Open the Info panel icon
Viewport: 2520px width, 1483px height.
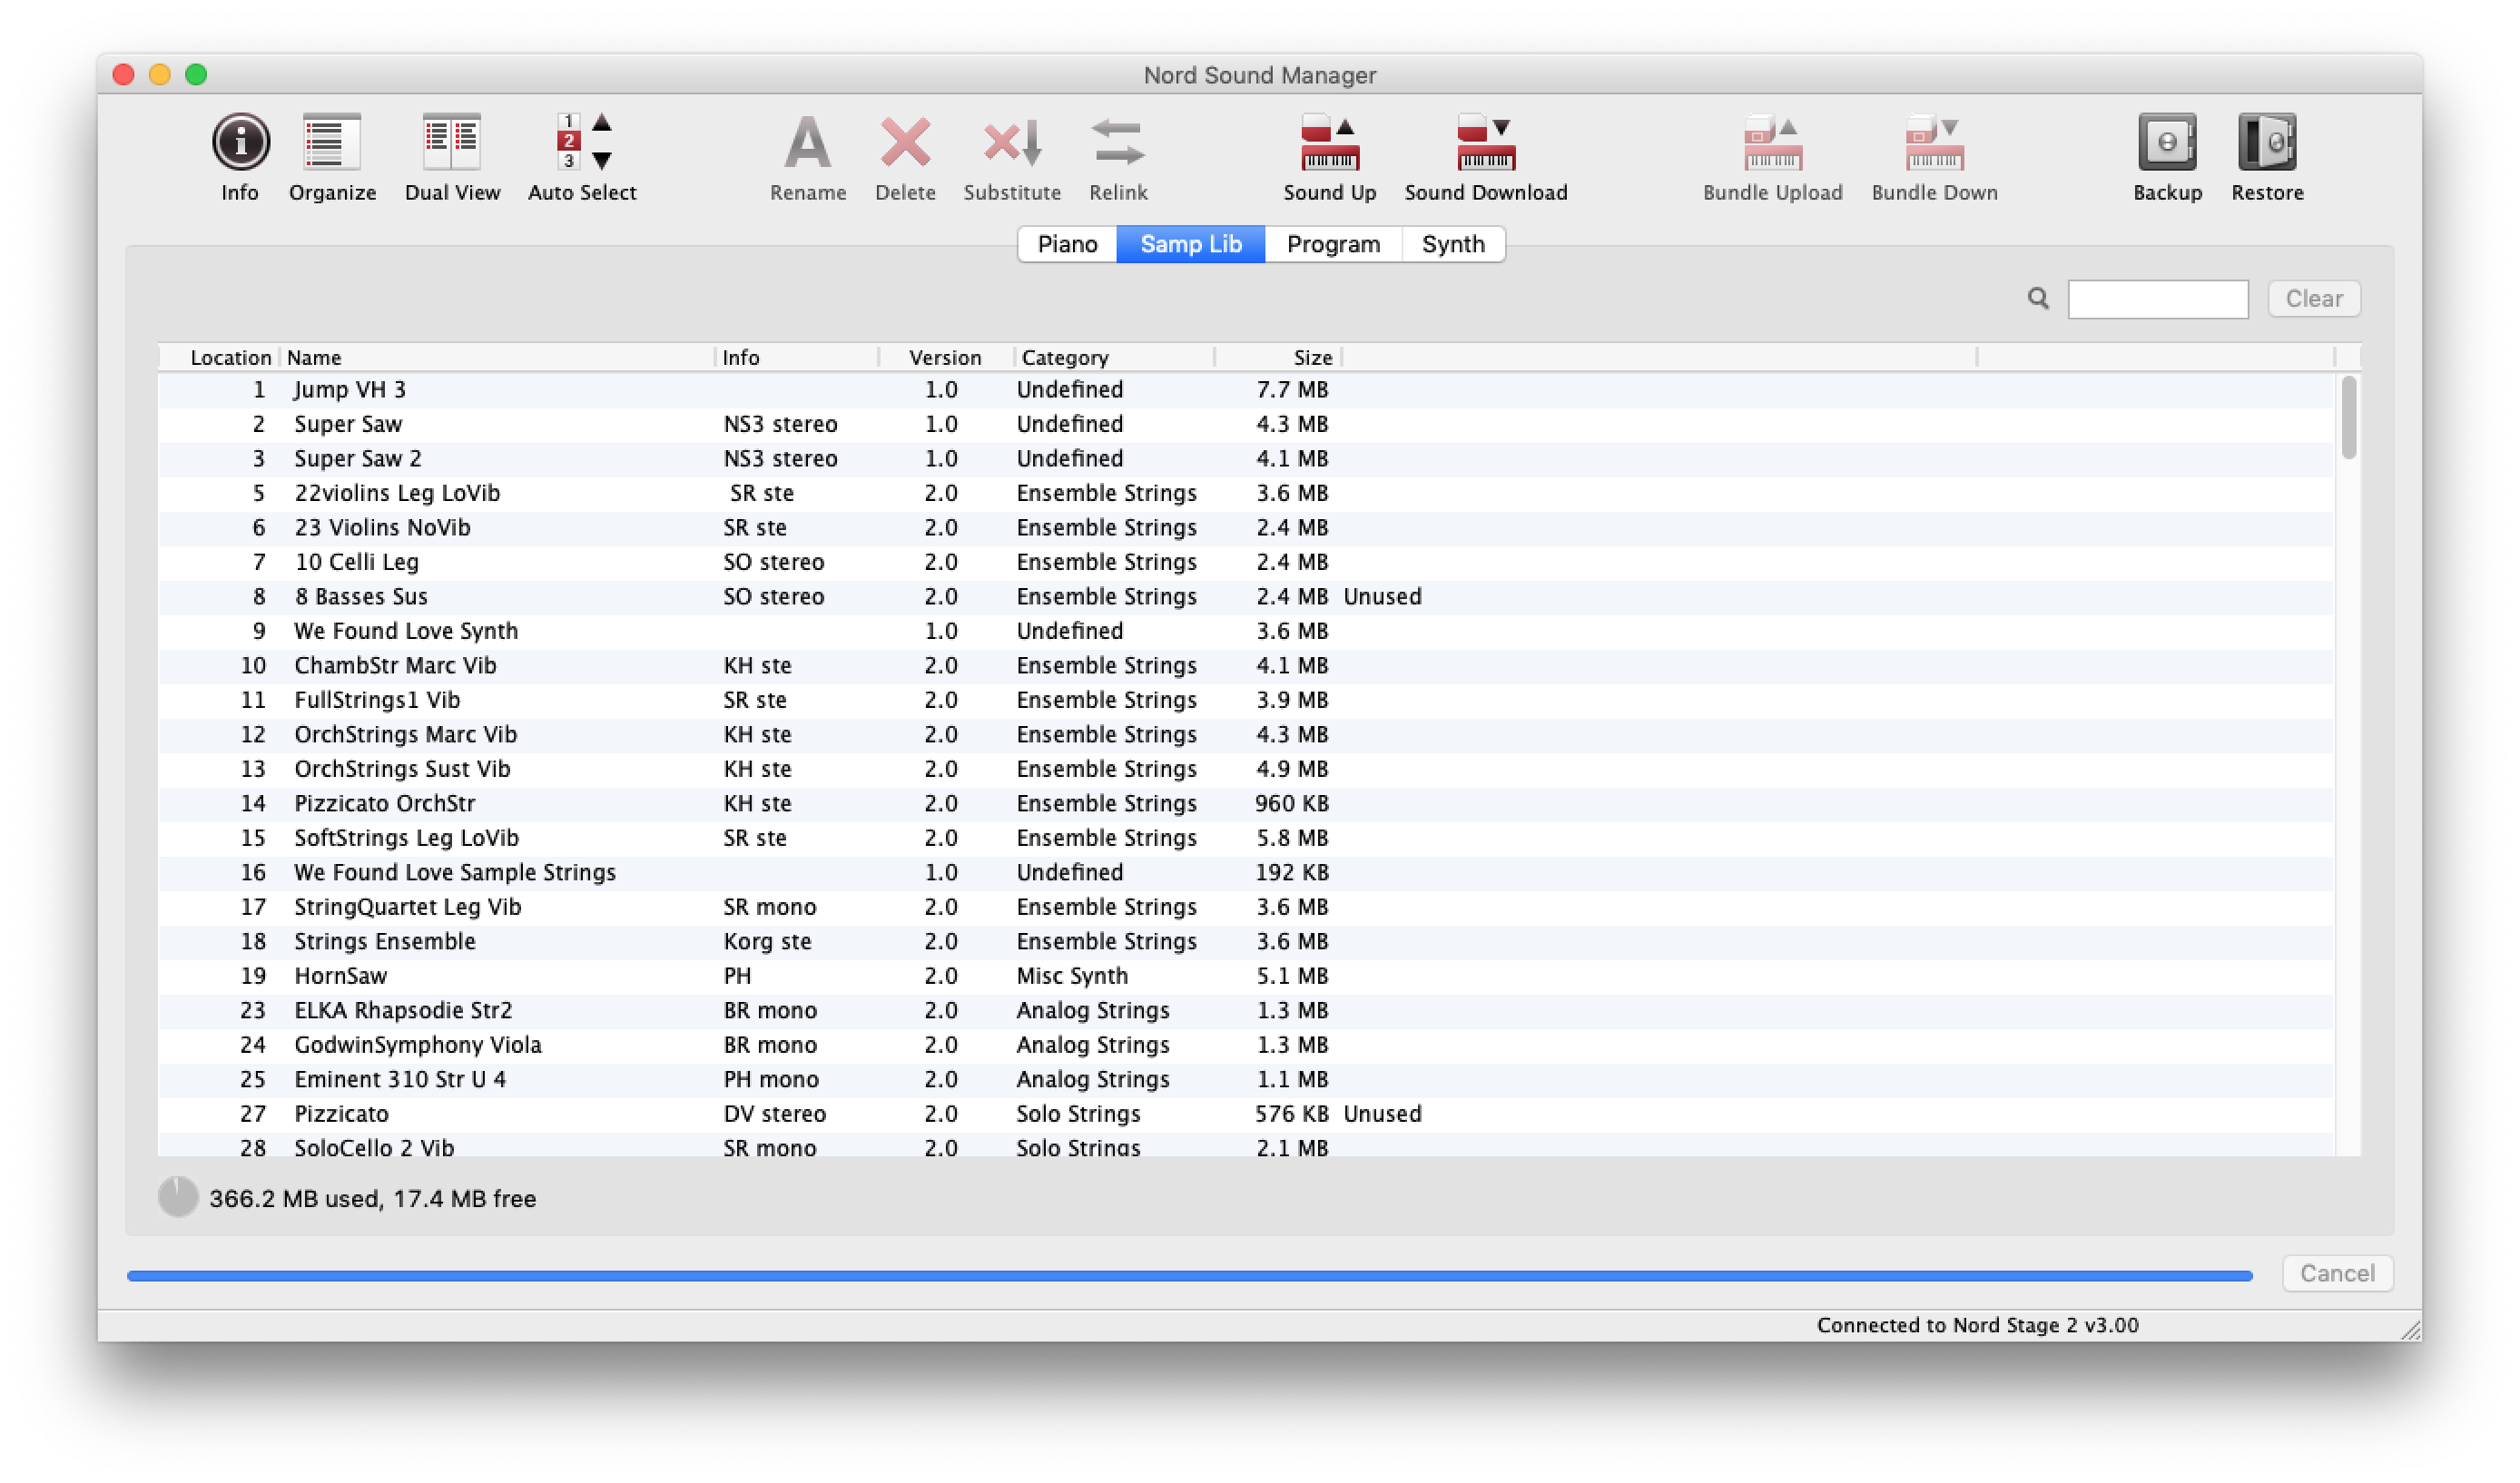240,142
